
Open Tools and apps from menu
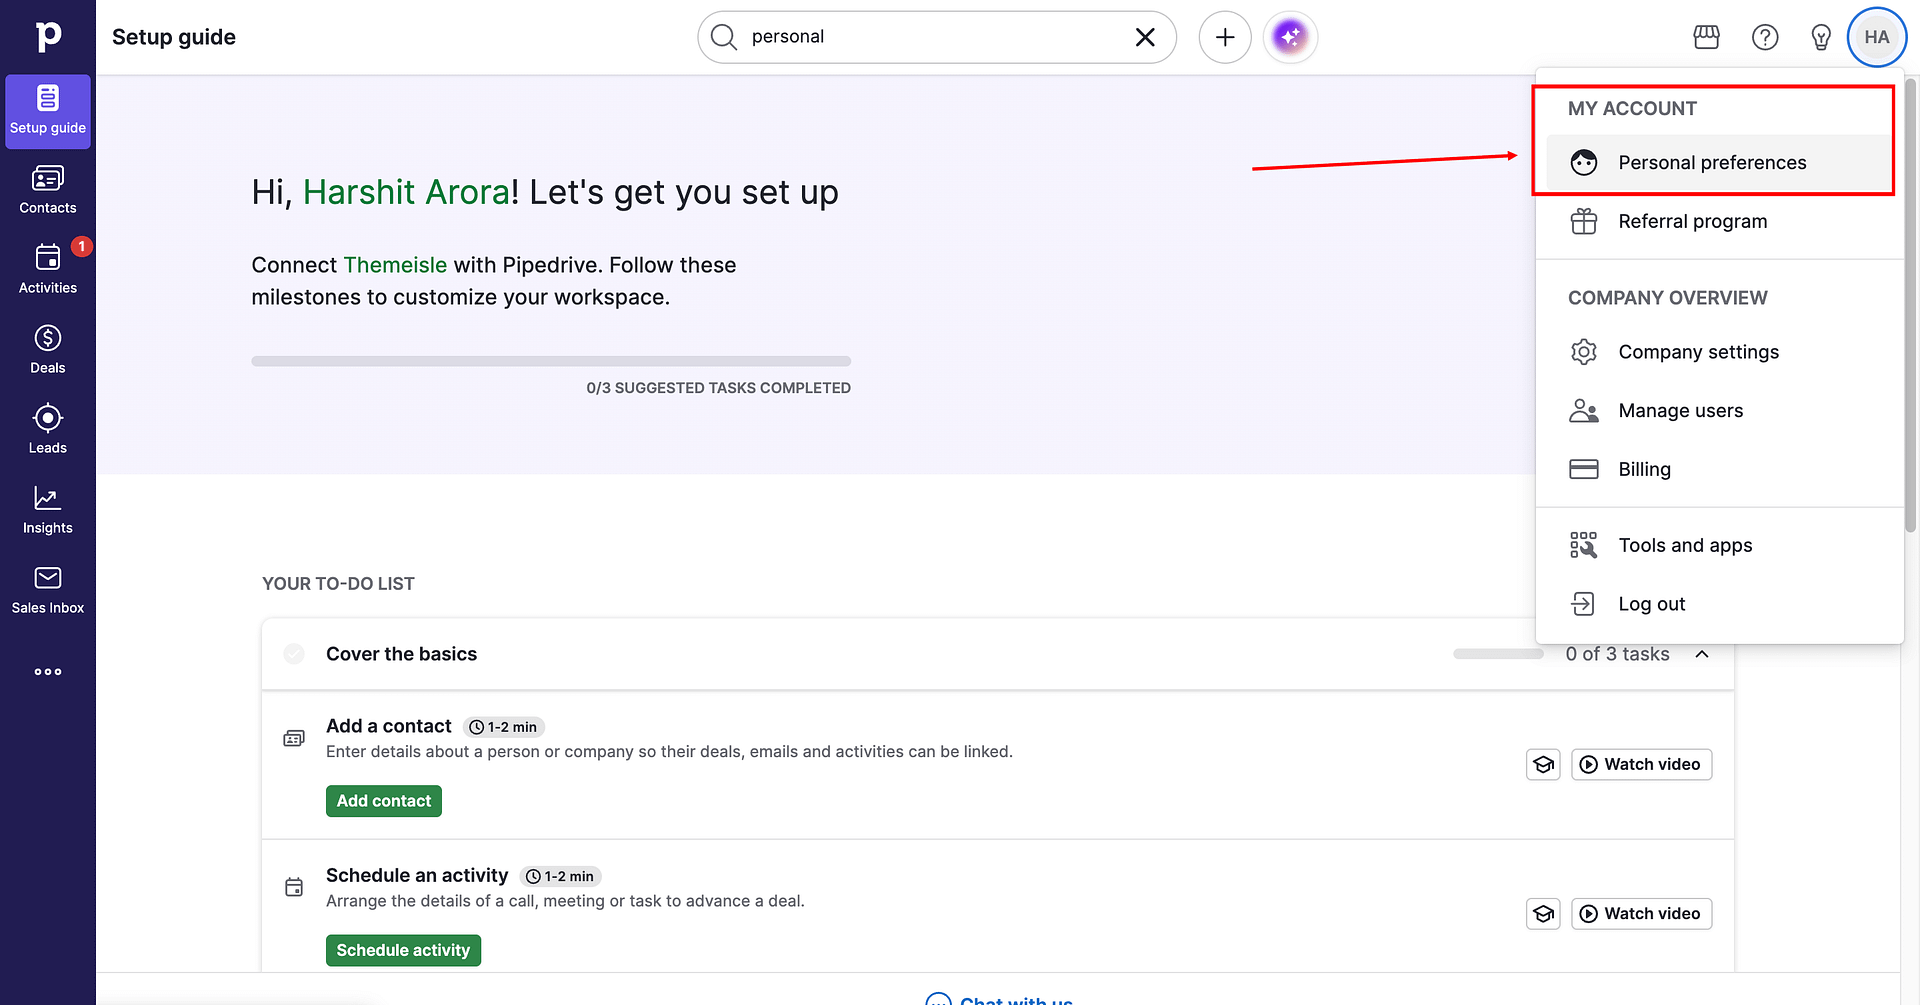[x=1719, y=545]
